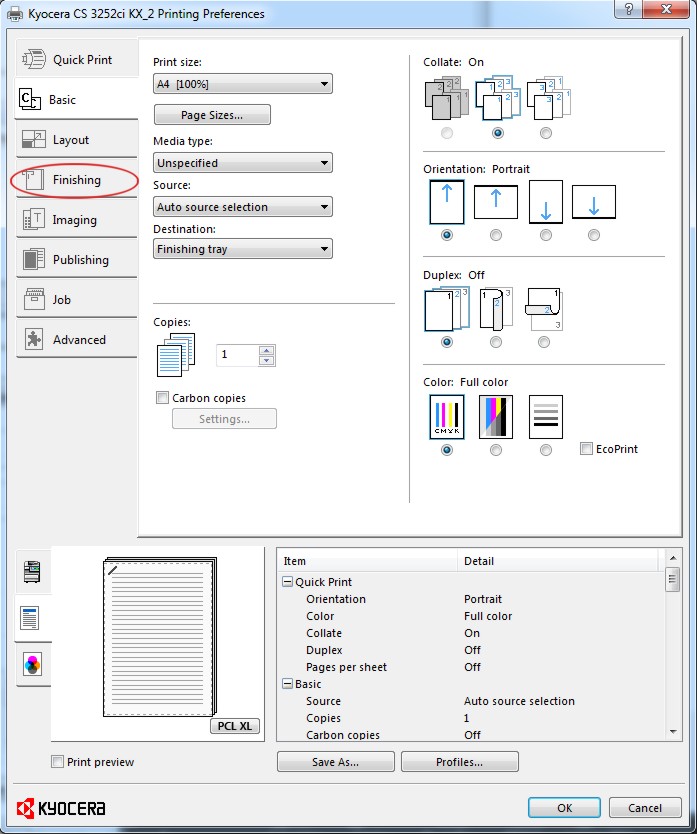Switch to the Publishing tab
This screenshot has height=834, width=697.
coord(77,260)
